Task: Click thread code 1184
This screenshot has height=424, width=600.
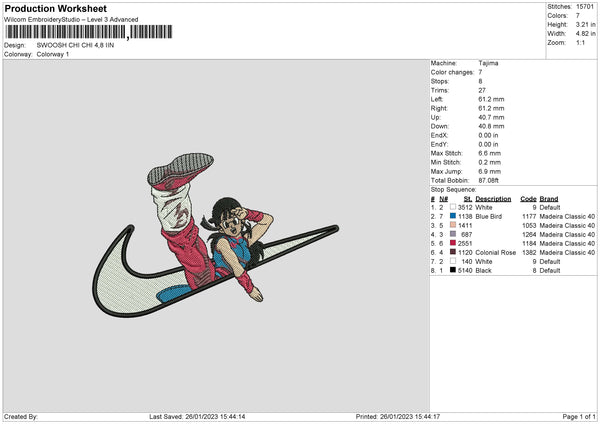Action: tap(529, 243)
